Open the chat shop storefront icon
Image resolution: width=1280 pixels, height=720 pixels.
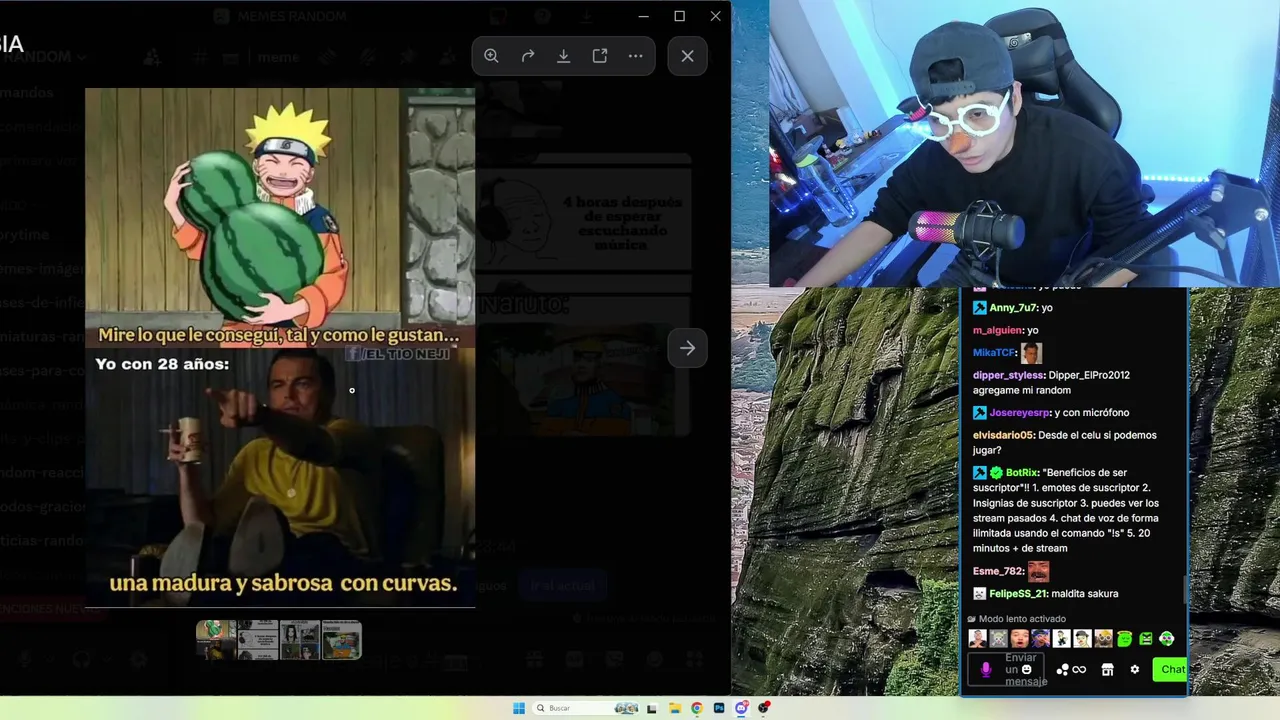click(1107, 670)
